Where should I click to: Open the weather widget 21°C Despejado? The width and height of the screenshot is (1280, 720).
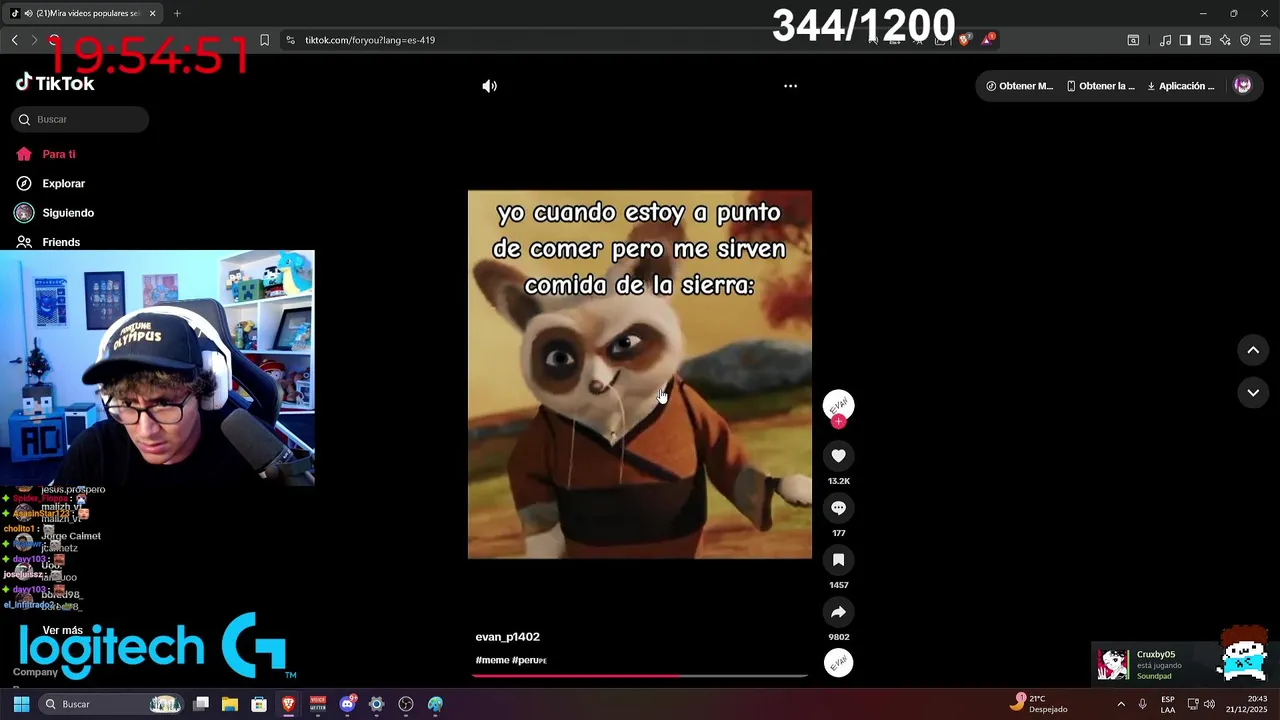tap(1038, 704)
